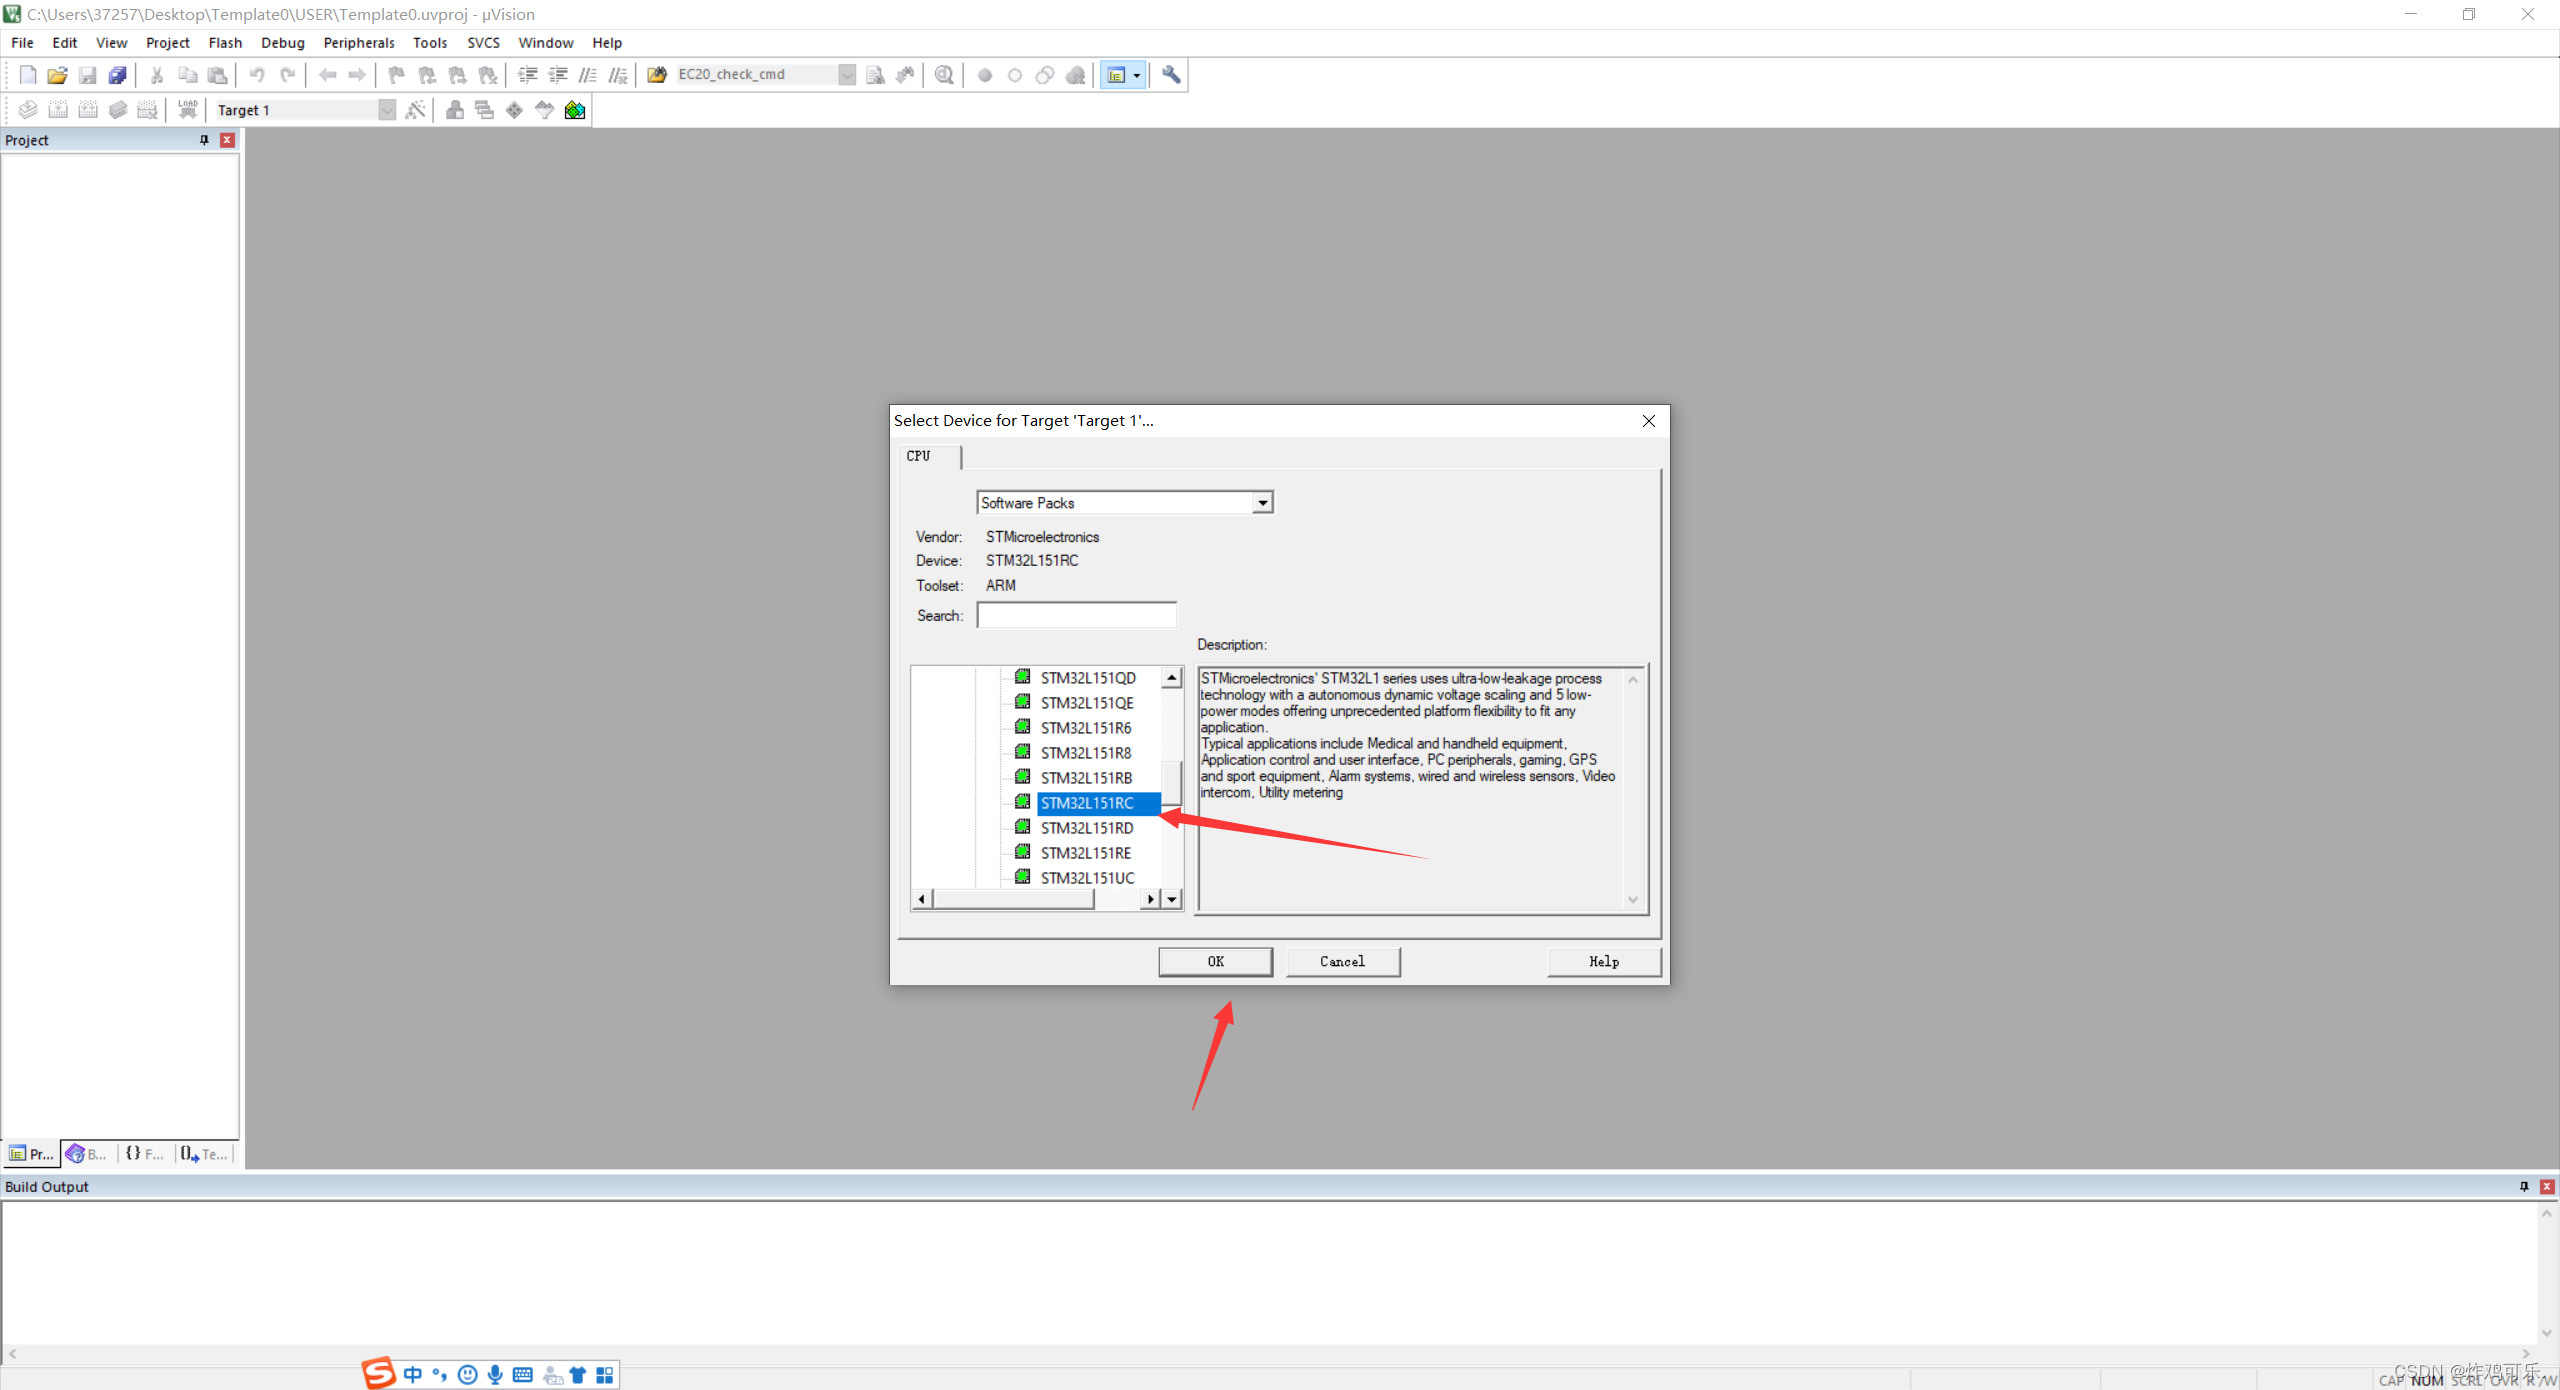Click the New file icon
Screen dimensions: 2560x1390
[28, 75]
